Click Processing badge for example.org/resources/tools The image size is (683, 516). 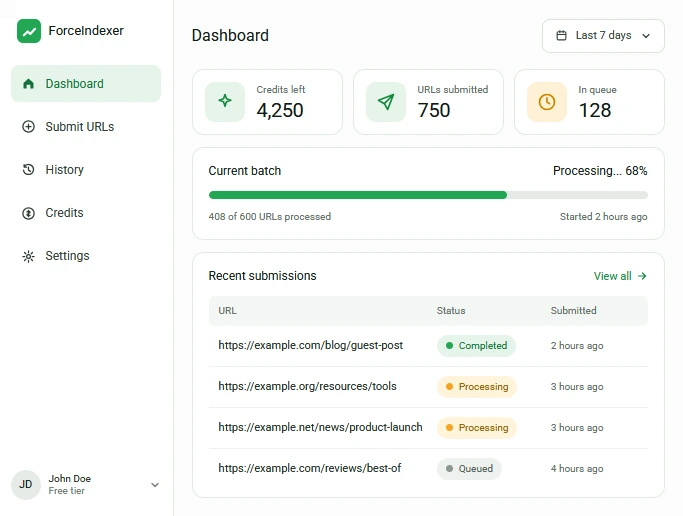pos(477,387)
